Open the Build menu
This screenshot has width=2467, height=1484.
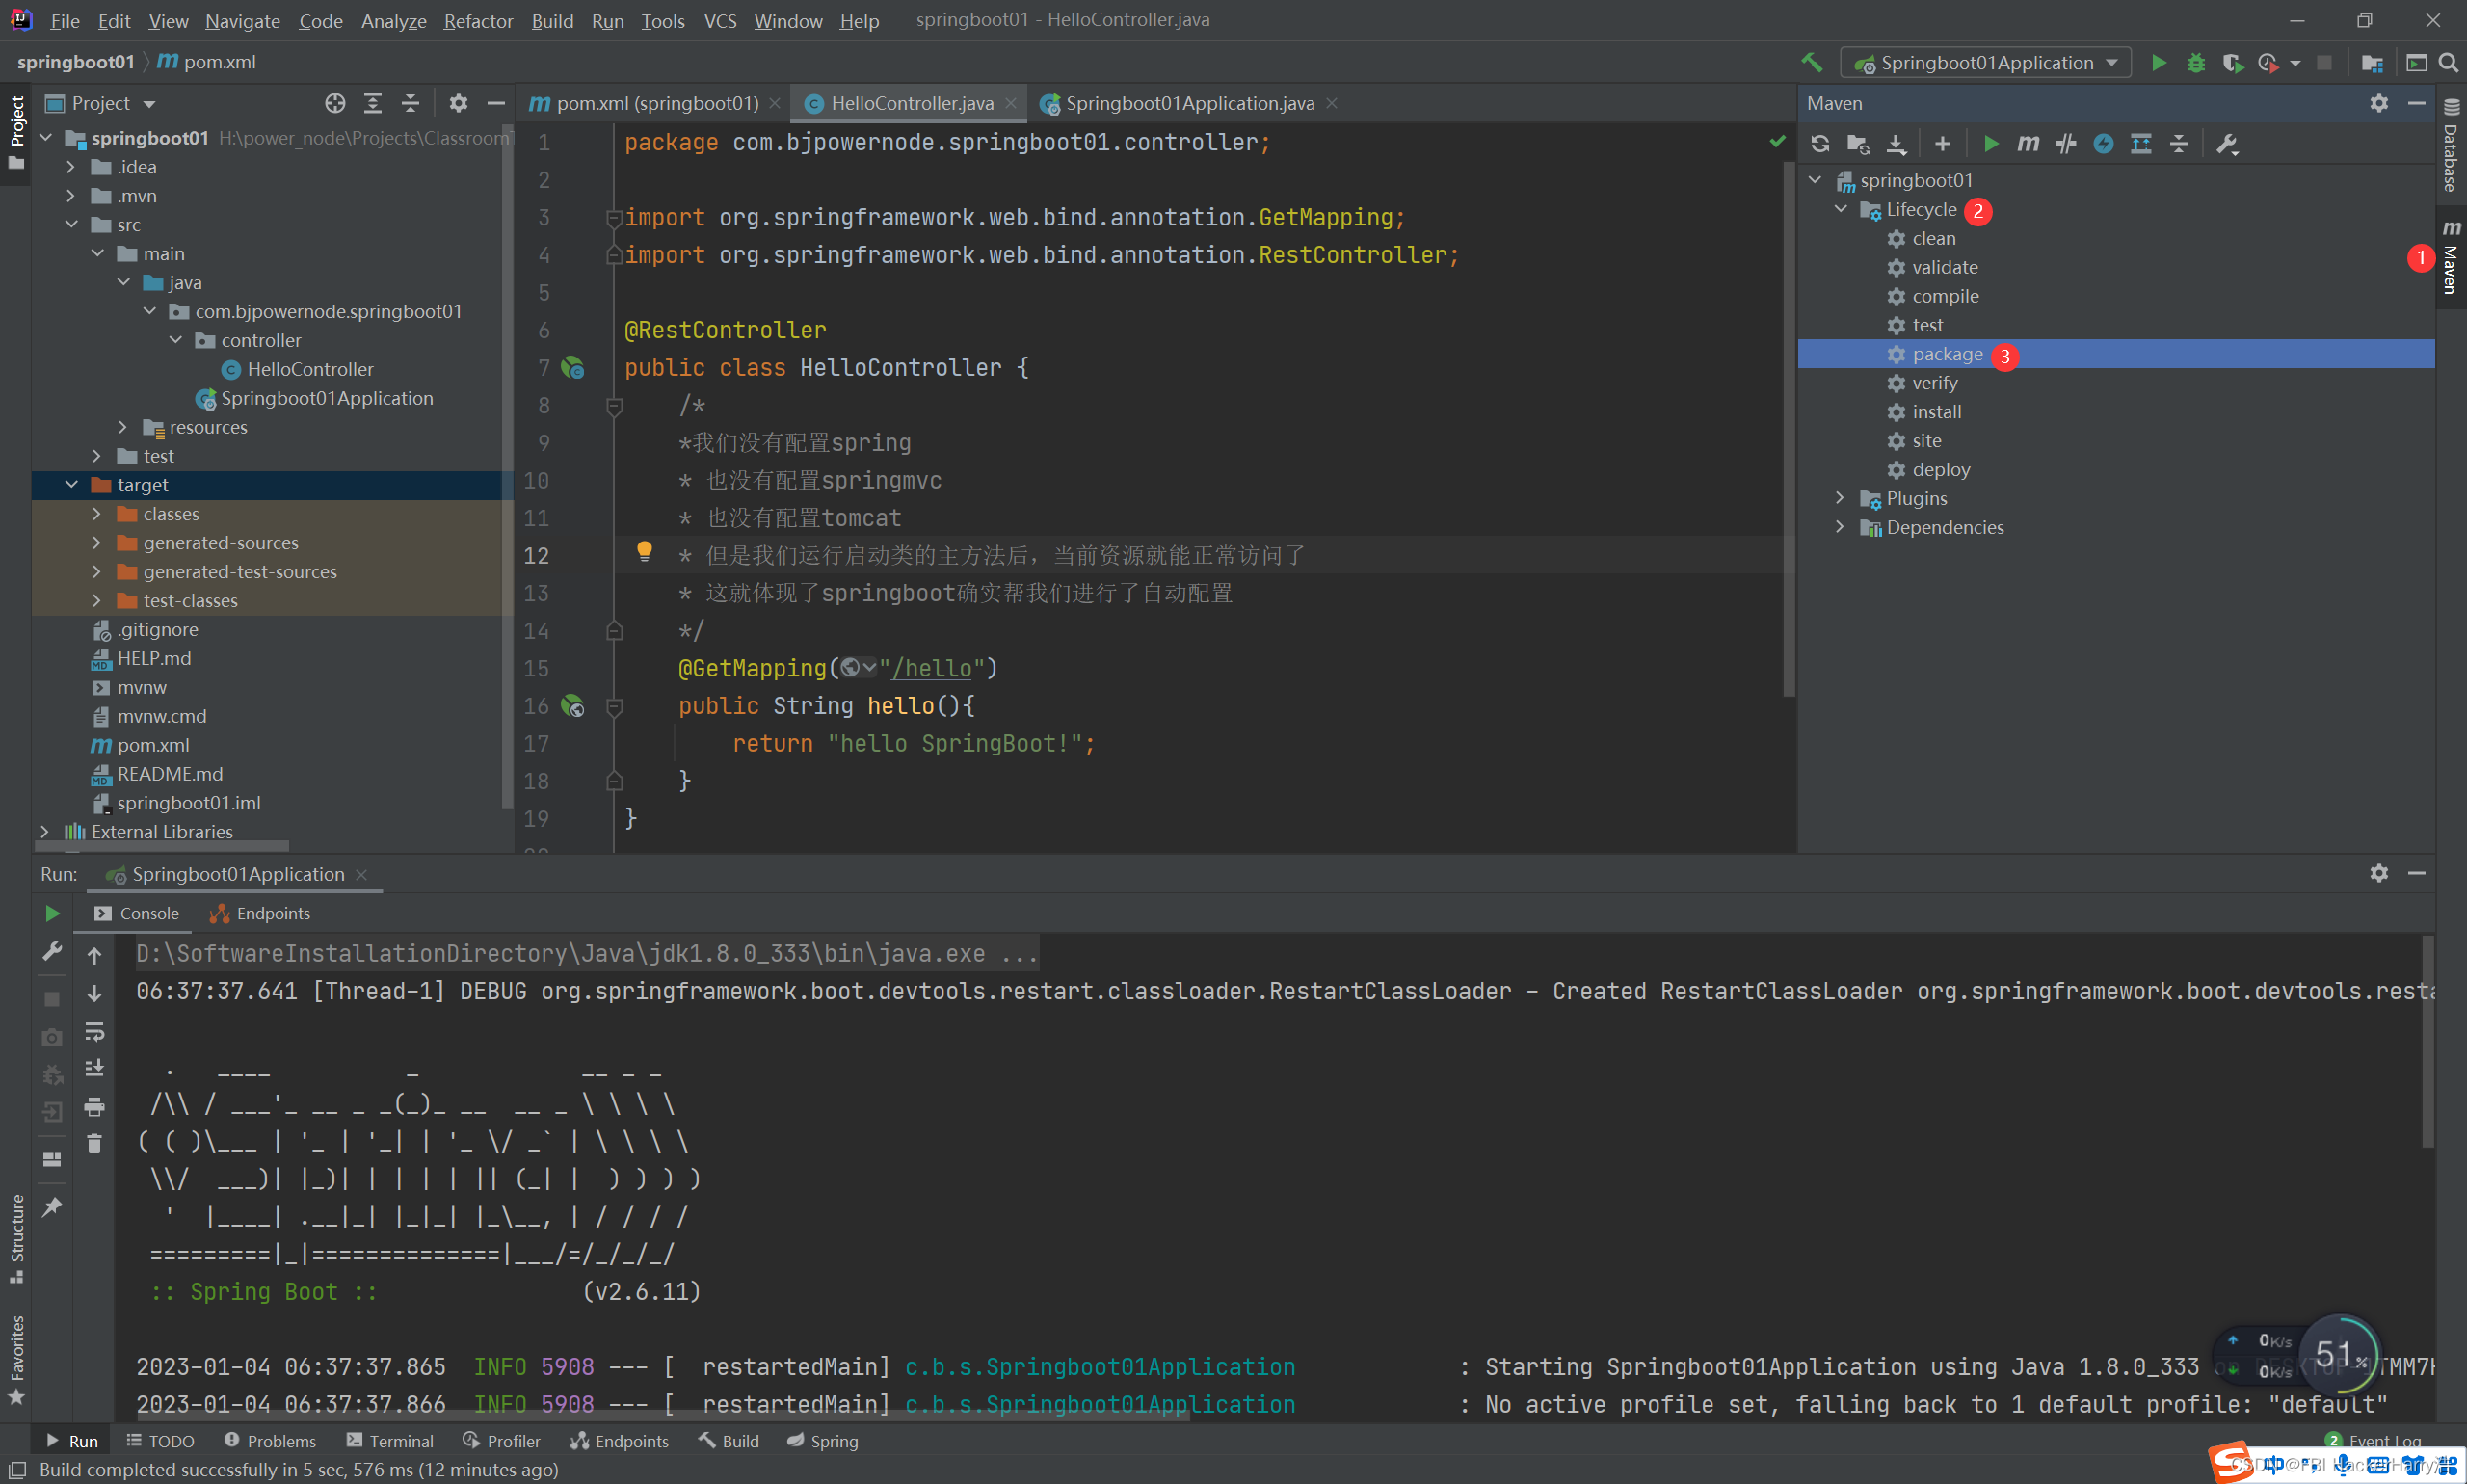coord(552,20)
